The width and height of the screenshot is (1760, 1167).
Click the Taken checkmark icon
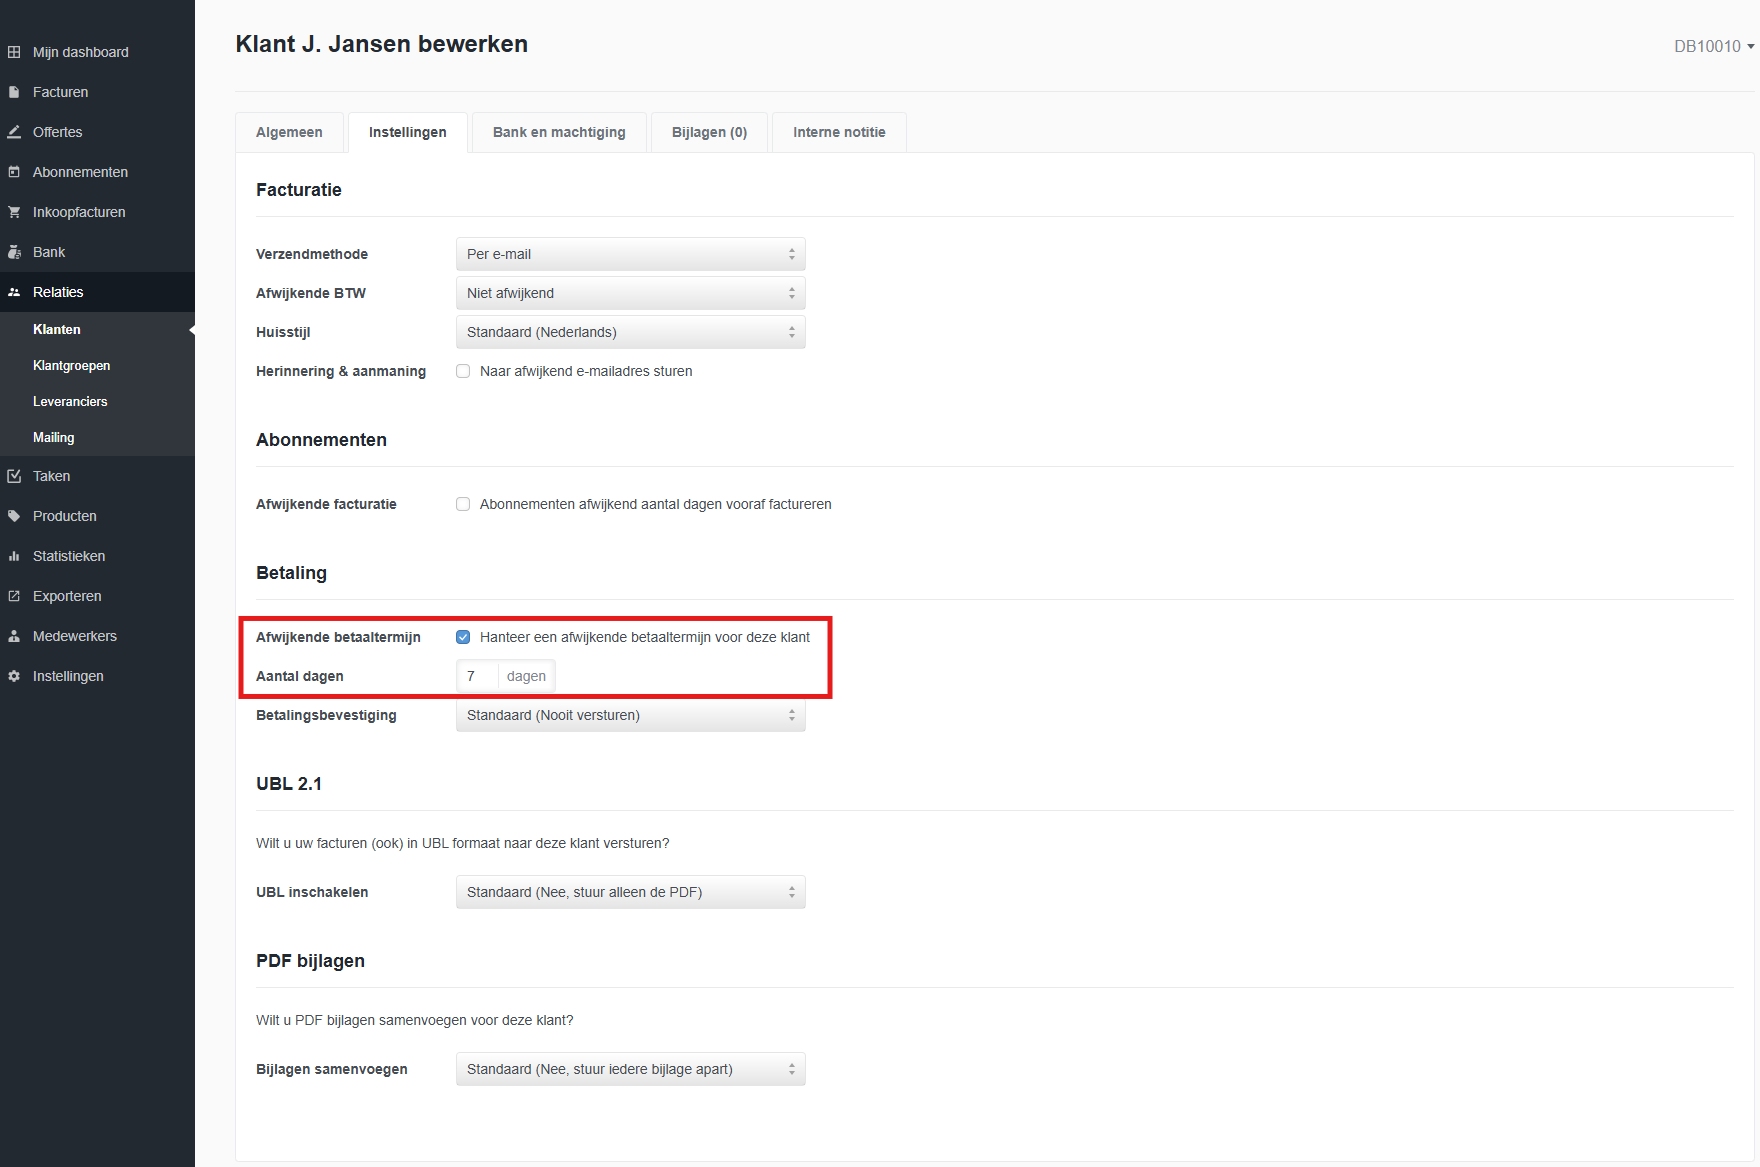point(14,476)
